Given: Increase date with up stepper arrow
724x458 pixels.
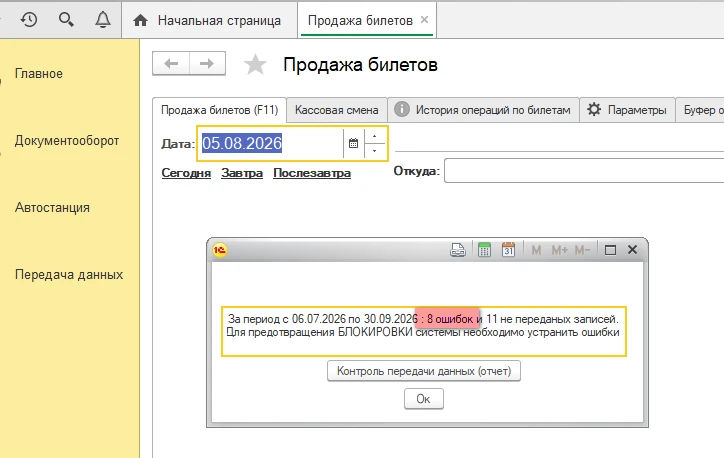Looking at the screenshot, I should [x=374, y=136].
